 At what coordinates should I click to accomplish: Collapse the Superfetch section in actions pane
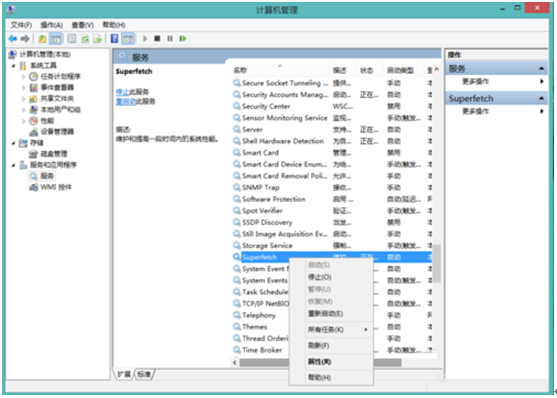[541, 98]
